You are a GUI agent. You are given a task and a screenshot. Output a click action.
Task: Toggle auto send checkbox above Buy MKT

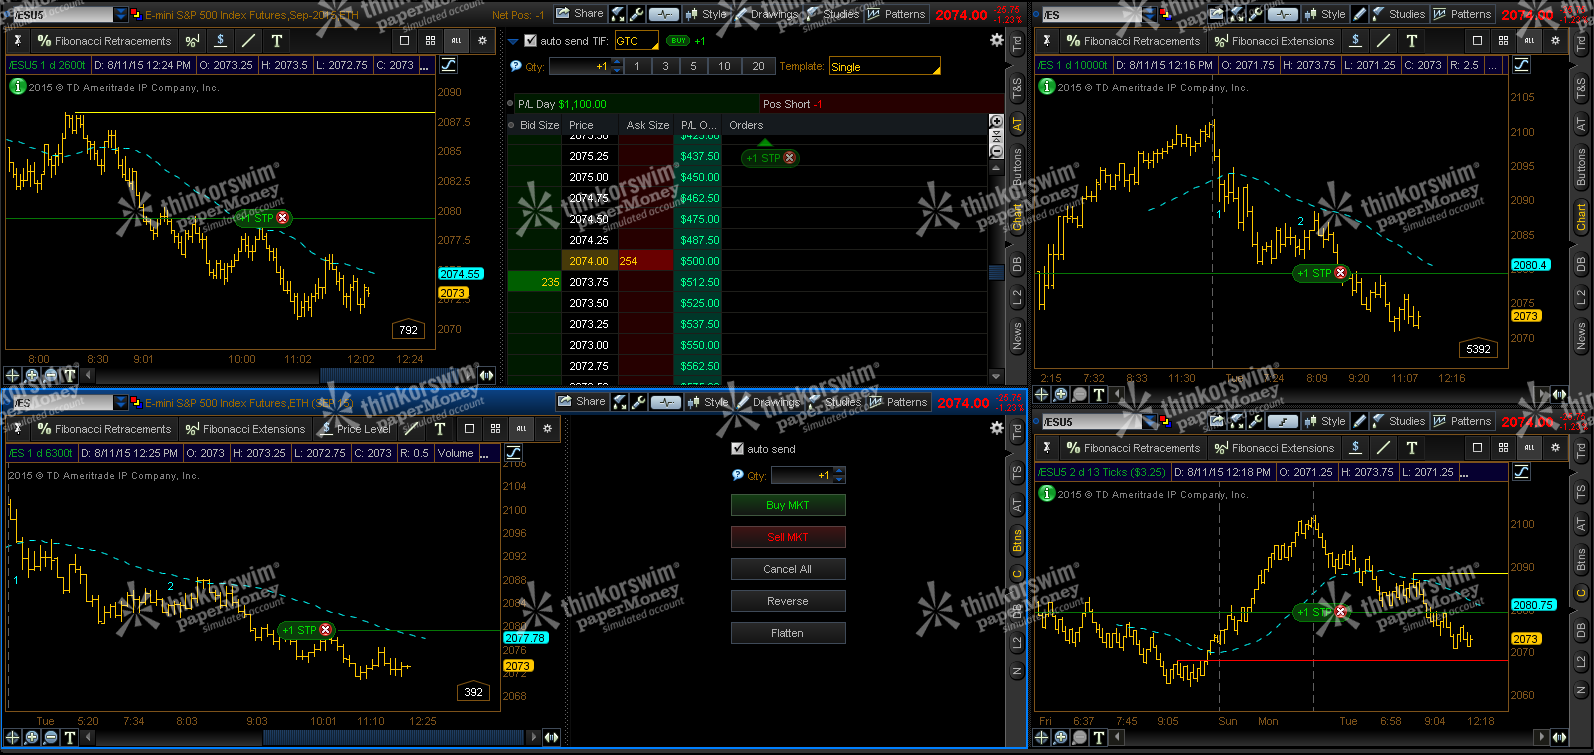(x=738, y=449)
